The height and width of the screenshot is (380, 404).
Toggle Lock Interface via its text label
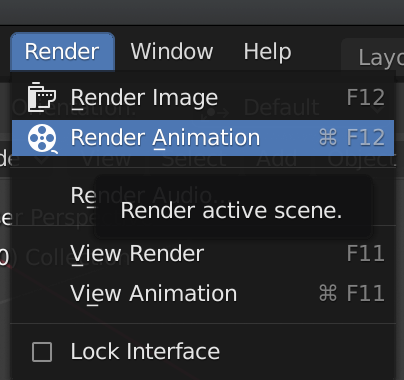(145, 352)
